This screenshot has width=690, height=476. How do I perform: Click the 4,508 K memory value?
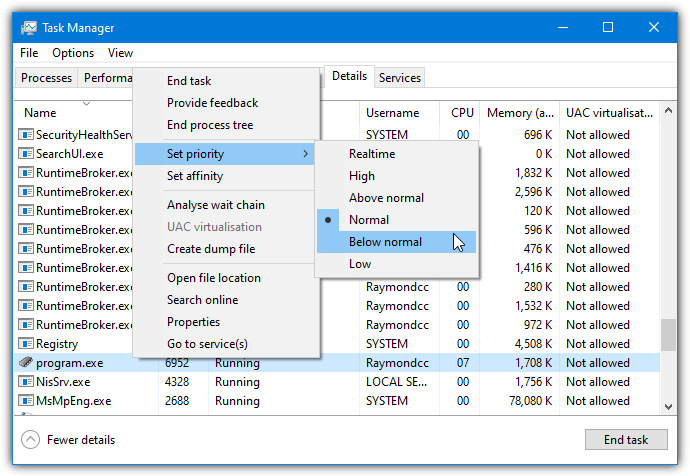tap(533, 344)
